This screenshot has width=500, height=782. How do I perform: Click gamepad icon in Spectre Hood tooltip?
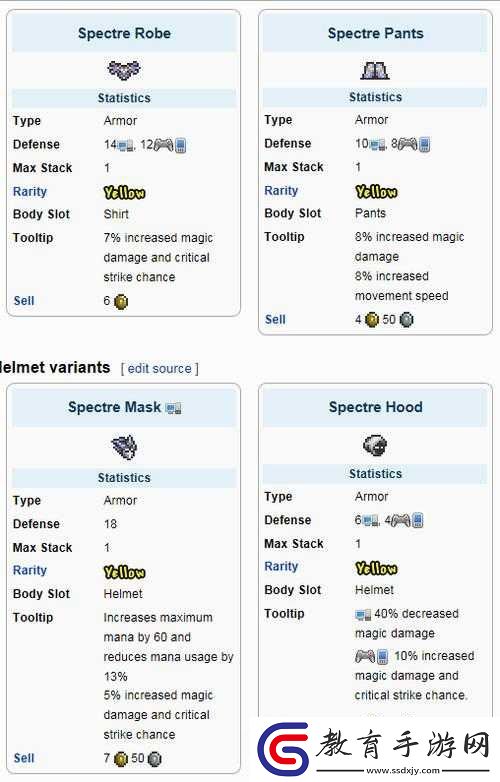(364, 656)
